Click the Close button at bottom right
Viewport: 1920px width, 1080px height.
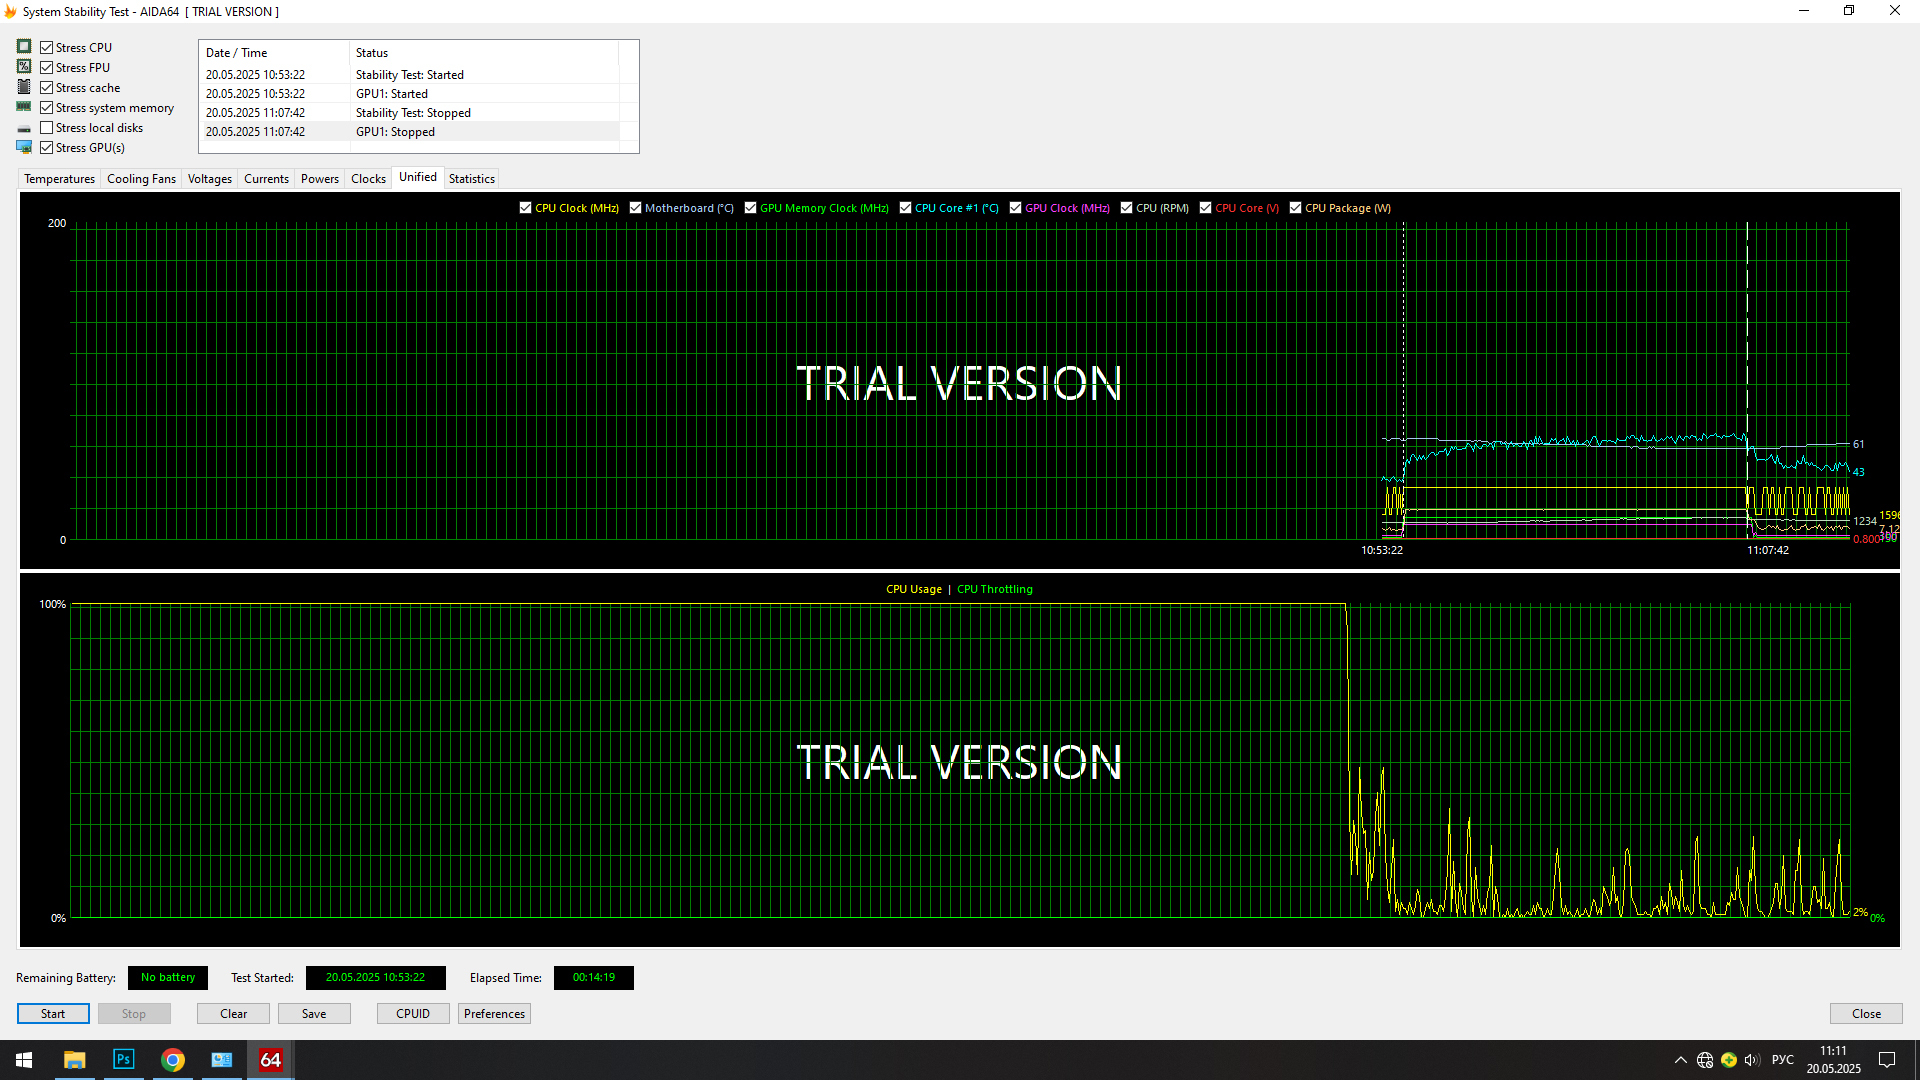pyautogui.click(x=1866, y=1014)
